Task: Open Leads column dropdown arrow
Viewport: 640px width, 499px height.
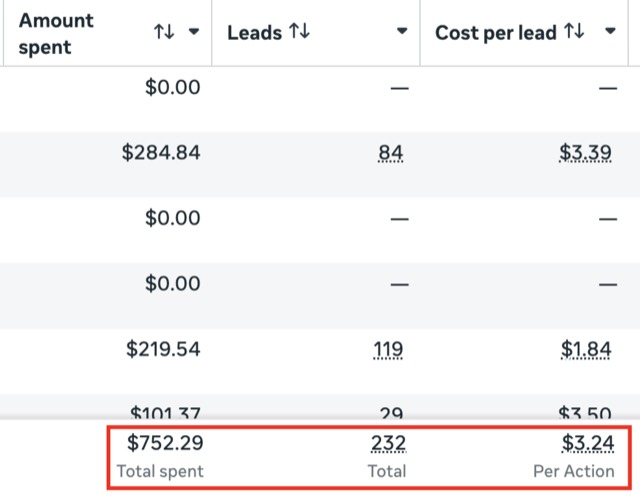Action: pos(402,31)
